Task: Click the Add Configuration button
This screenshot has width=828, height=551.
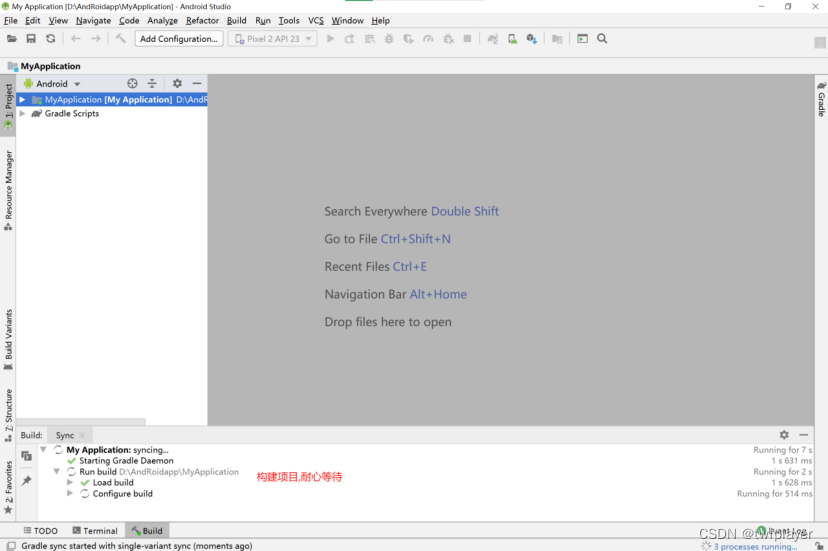Action: [x=179, y=39]
